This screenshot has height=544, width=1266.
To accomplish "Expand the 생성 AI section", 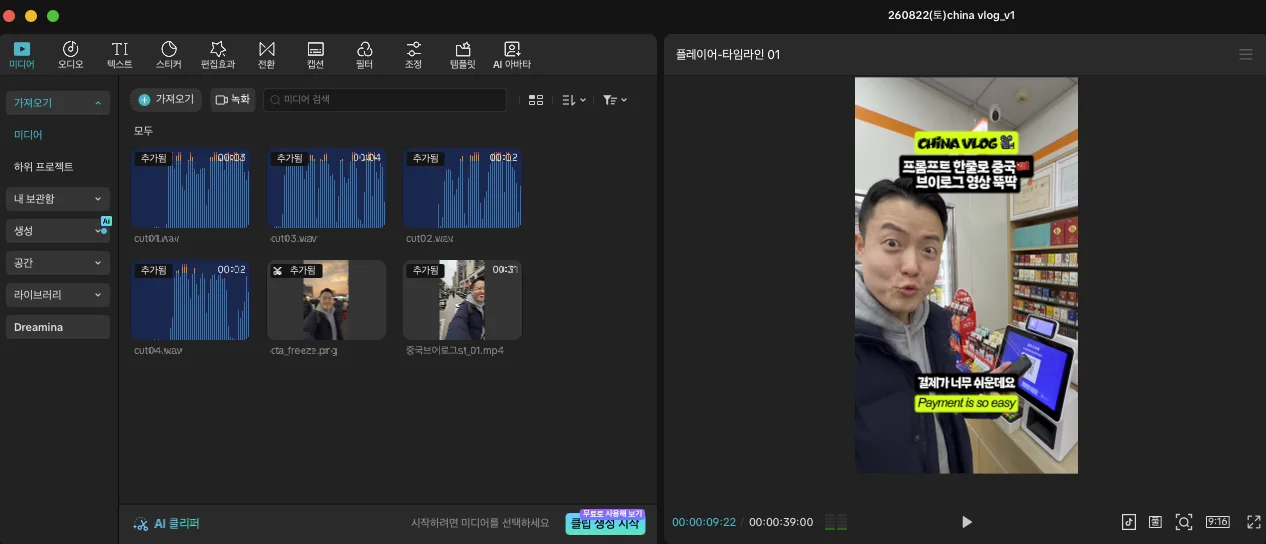I will click(x=57, y=231).
